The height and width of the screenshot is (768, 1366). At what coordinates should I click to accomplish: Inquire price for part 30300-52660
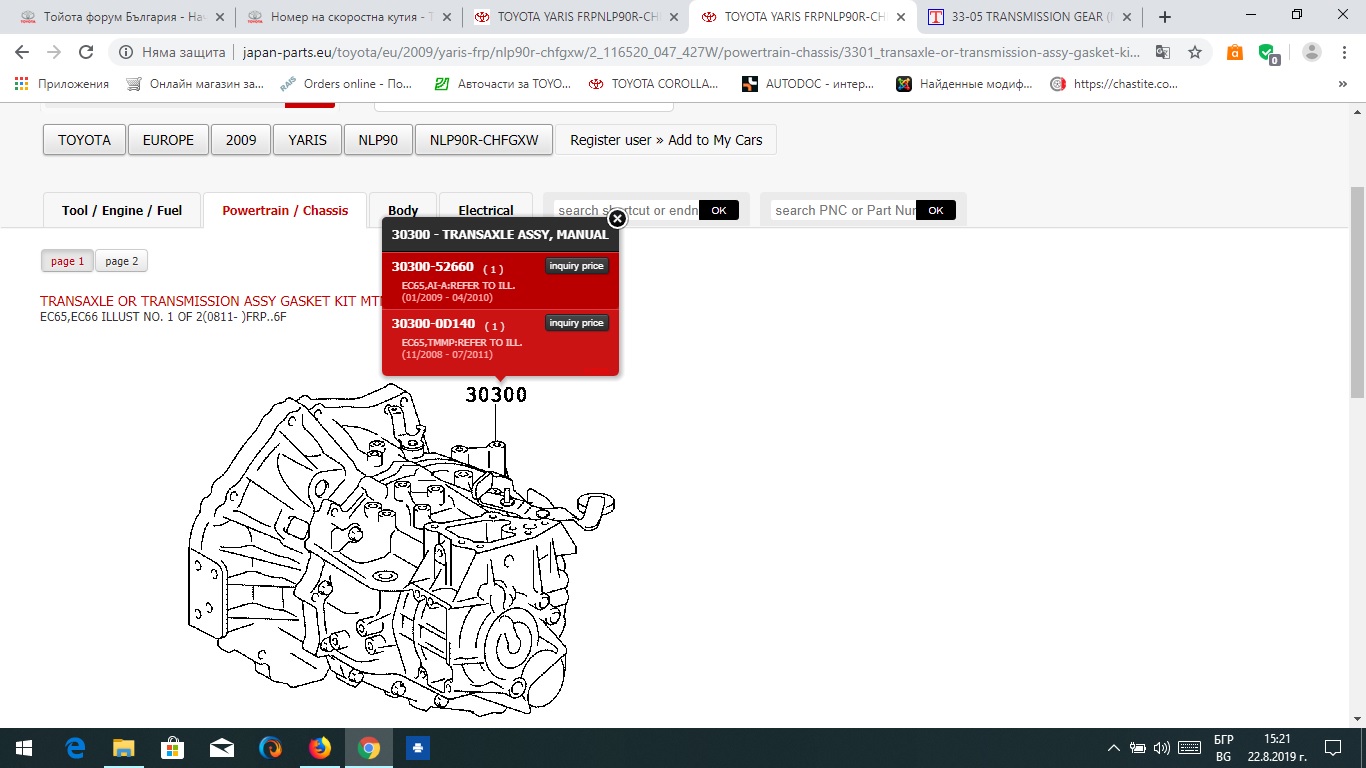pos(576,266)
